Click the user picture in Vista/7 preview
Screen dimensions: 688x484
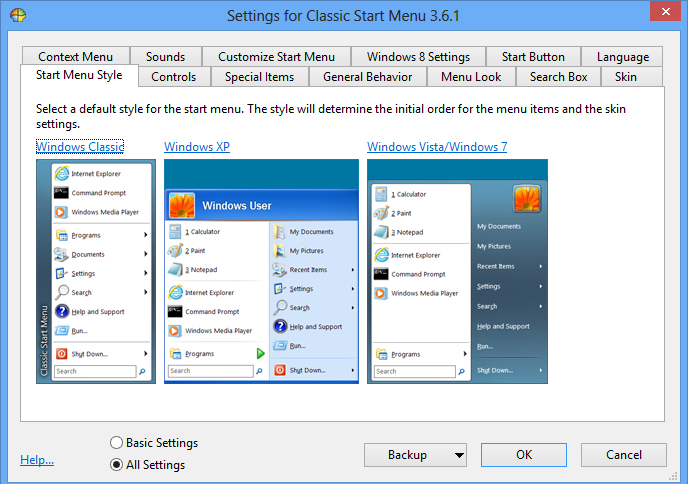coord(527,198)
